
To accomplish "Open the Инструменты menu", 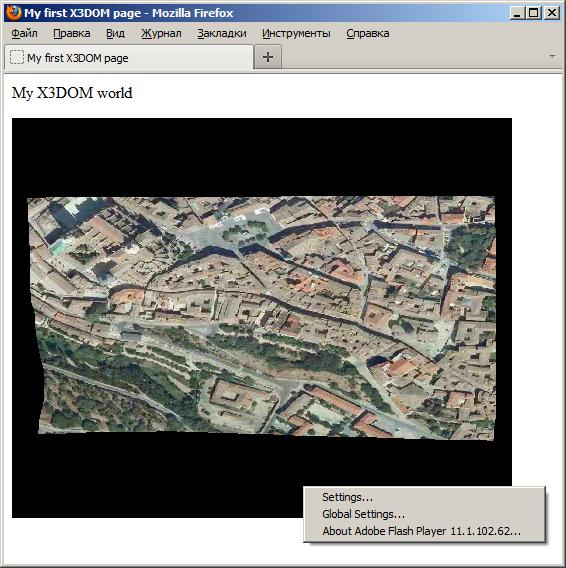I will click(296, 33).
